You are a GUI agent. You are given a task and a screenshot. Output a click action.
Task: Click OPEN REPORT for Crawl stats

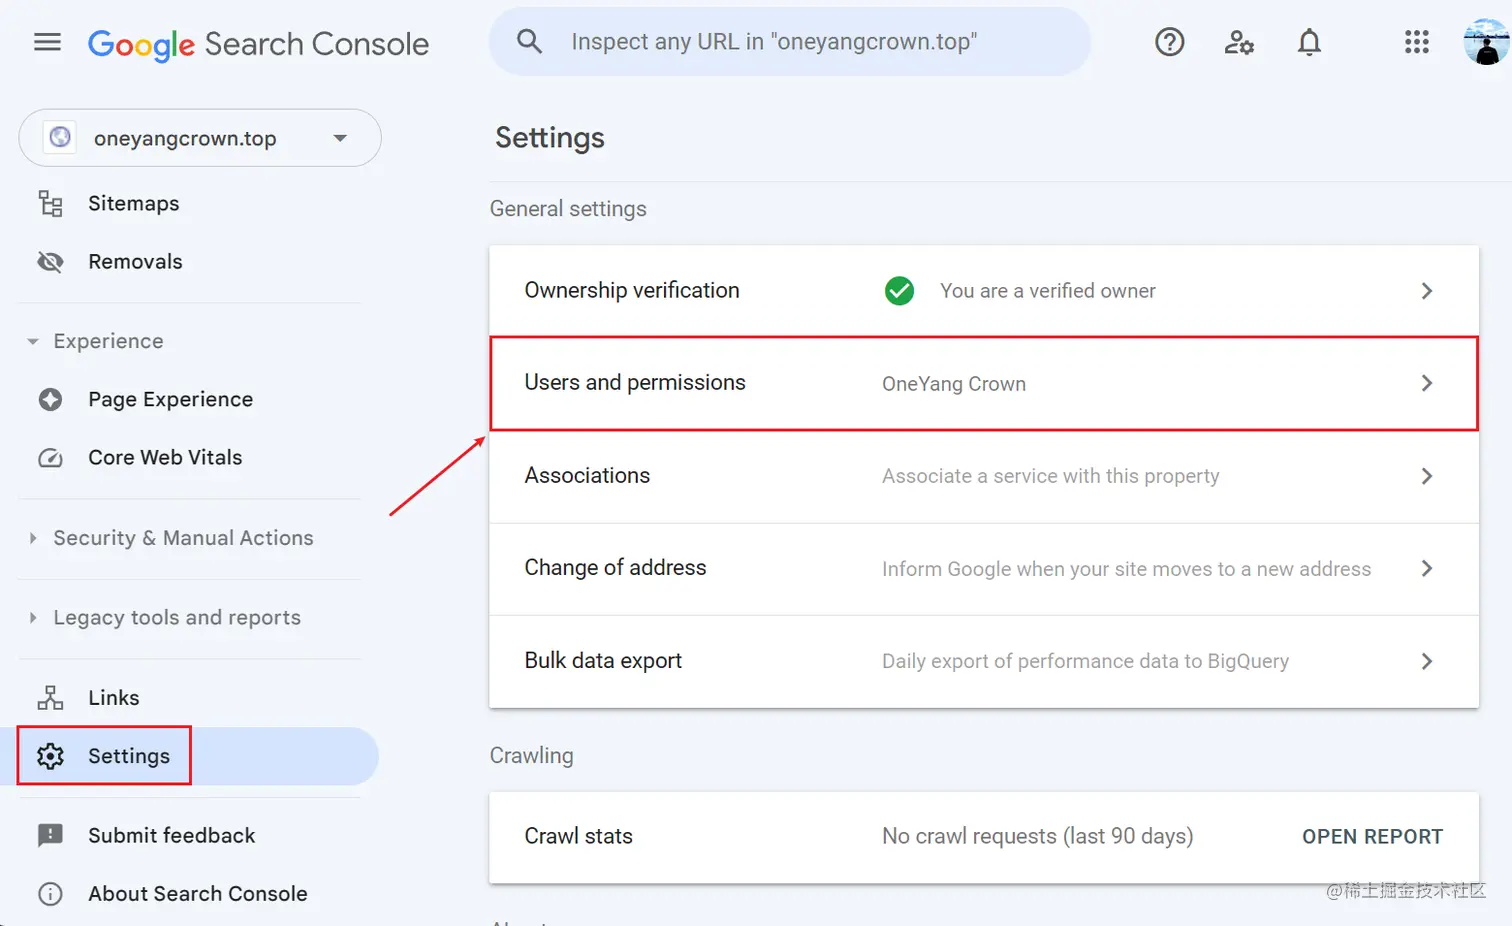1372,836
